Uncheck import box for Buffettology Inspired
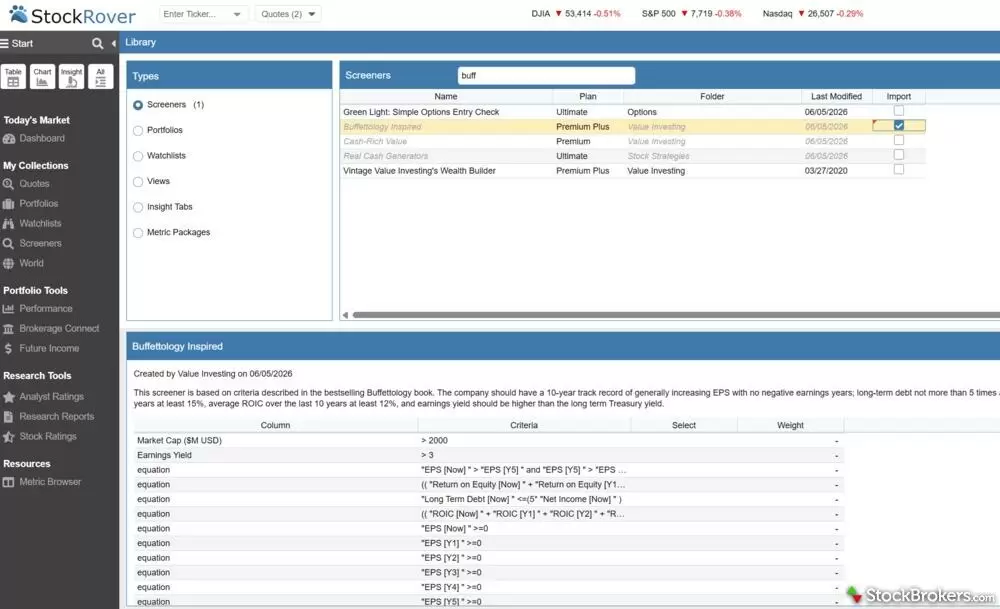The width and height of the screenshot is (1000, 609). click(x=899, y=126)
